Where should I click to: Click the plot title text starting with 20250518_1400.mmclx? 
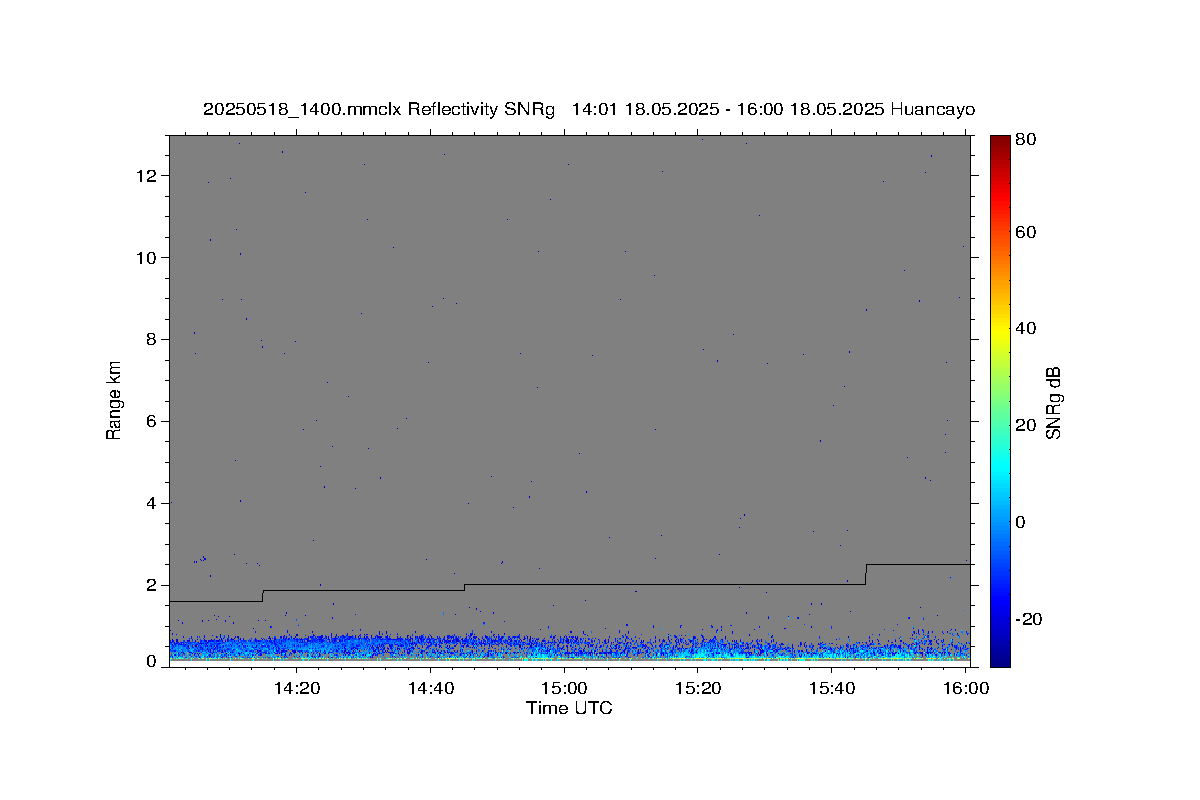click(589, 110)
